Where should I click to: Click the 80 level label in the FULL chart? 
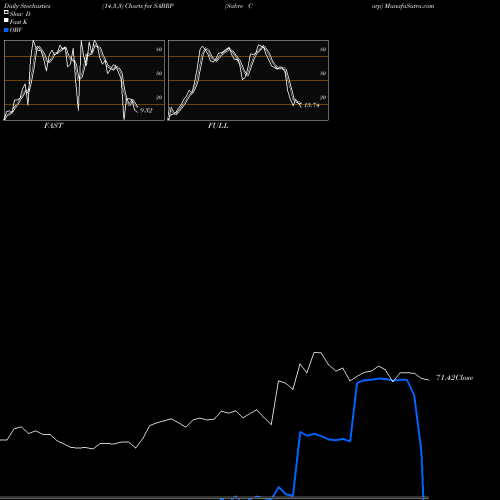[323, 49]
